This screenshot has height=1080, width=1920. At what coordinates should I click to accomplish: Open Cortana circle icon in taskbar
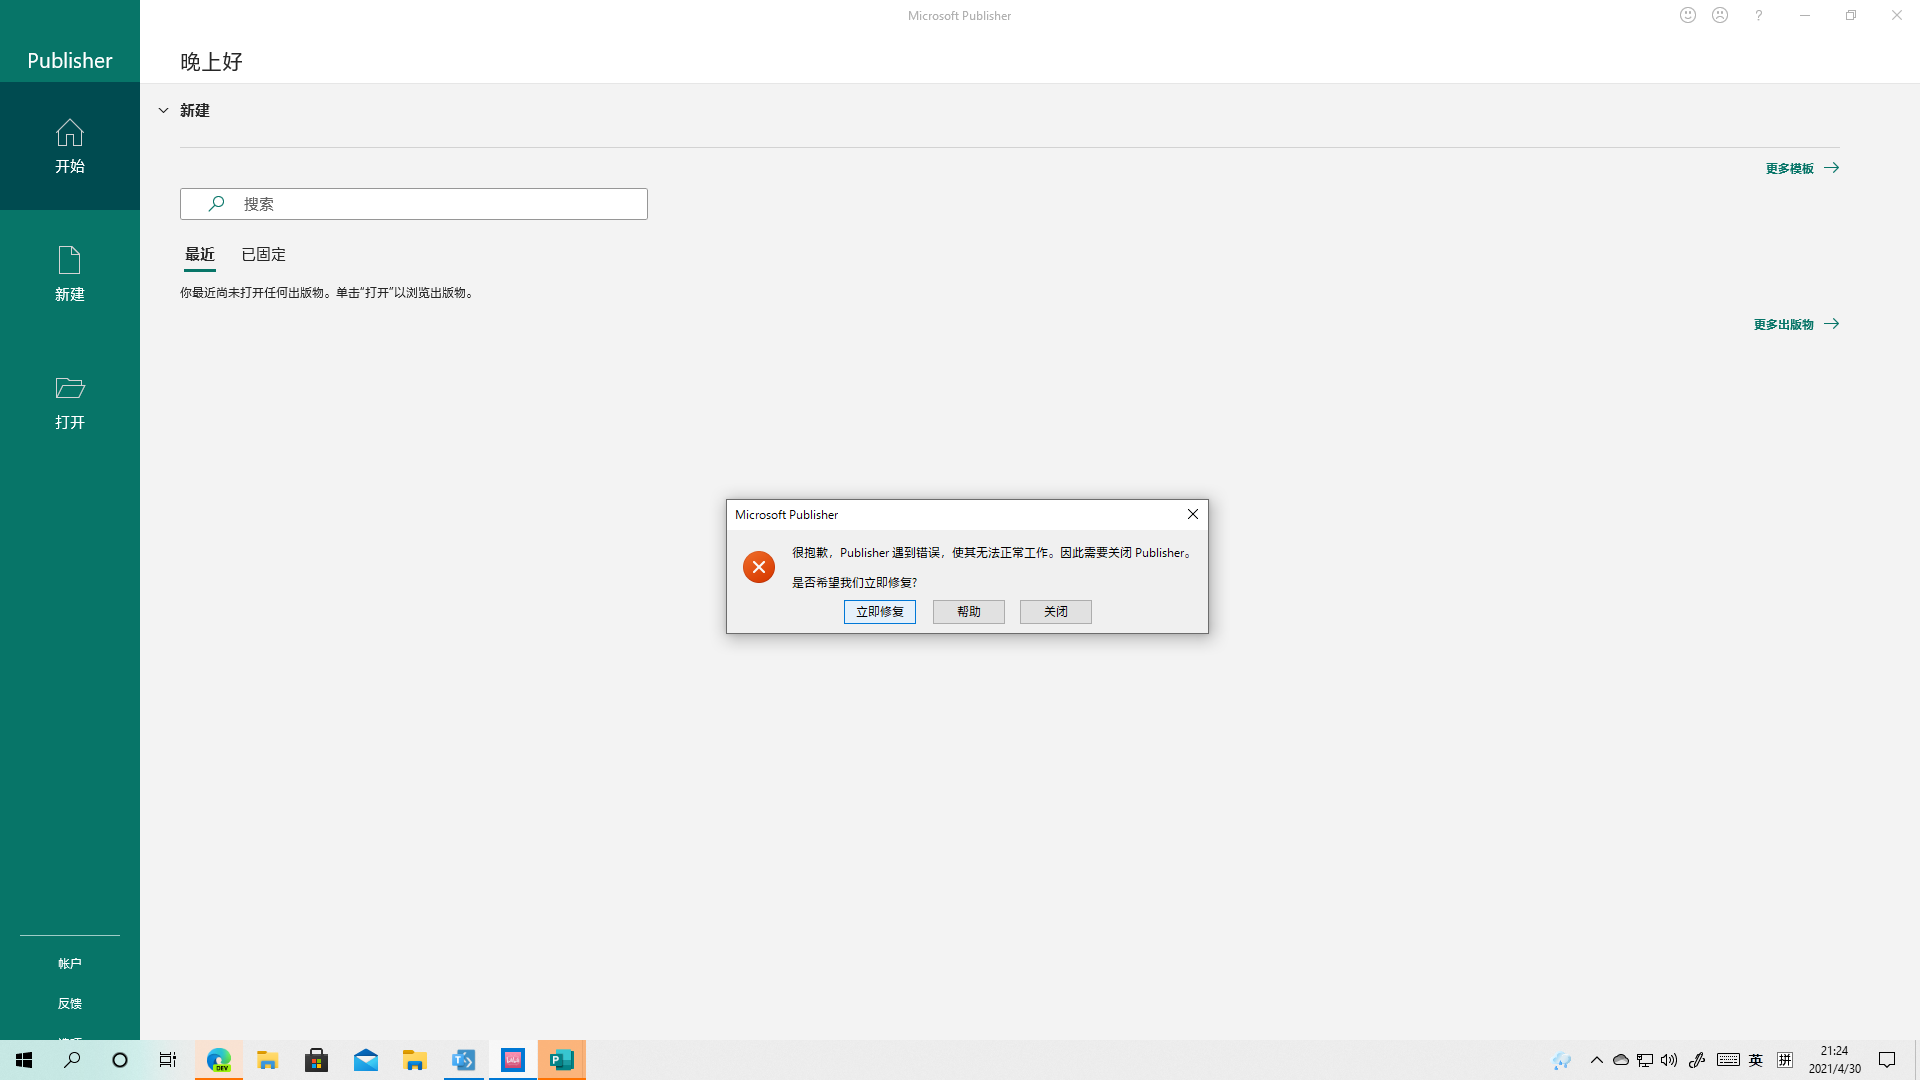pyautogui.click(x=120, y=1060)
